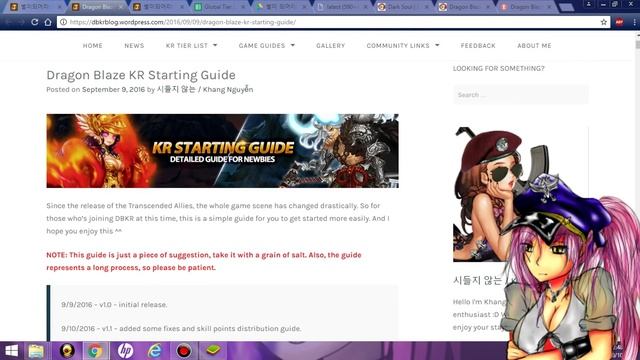Viewport: 640px width, 360px height.
Task: Open the green BlueStacks icon on taskbar
Action: click(213, 351)
